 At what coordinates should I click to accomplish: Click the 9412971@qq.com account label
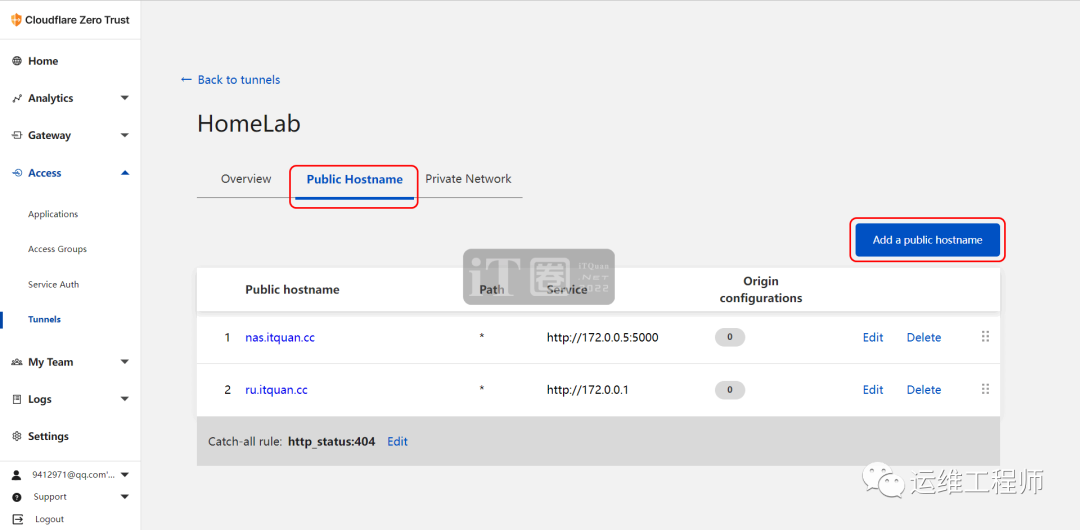point(74,475)
